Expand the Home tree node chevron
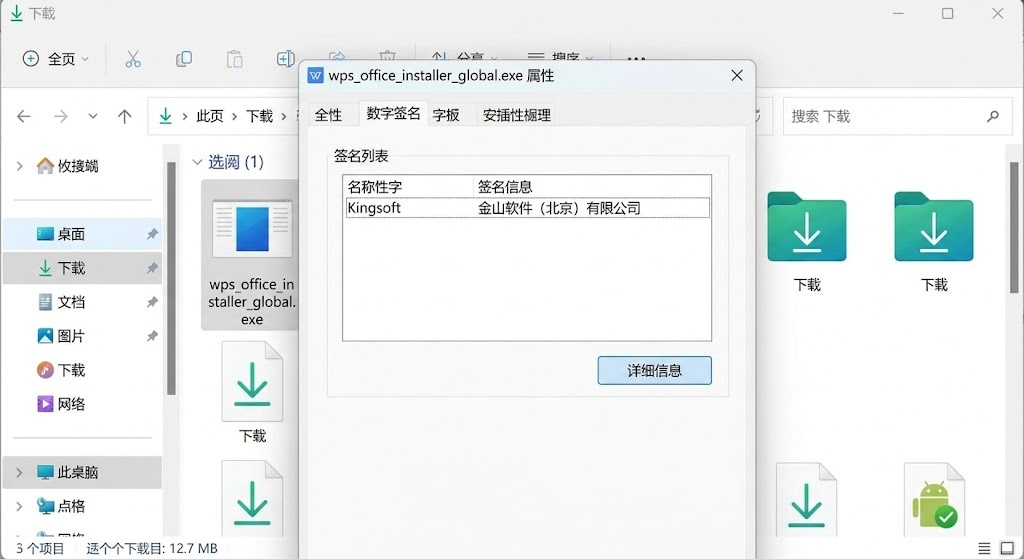1024x559 pixels. (20, 166)
